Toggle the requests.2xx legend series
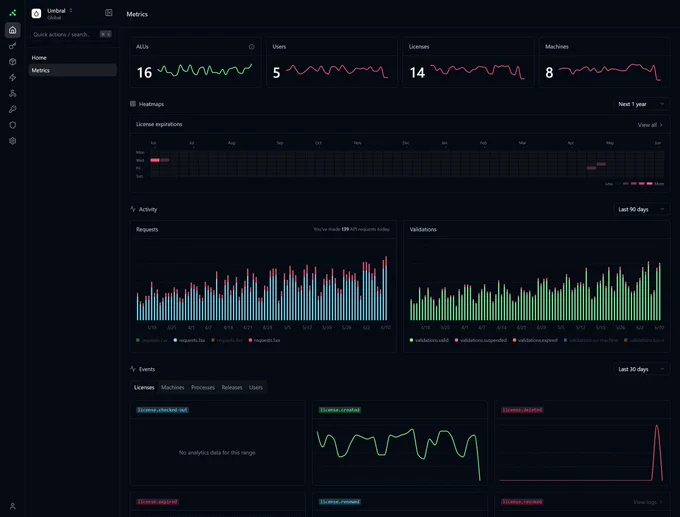This screenshot has height=517, width=680. click(152, 340)
